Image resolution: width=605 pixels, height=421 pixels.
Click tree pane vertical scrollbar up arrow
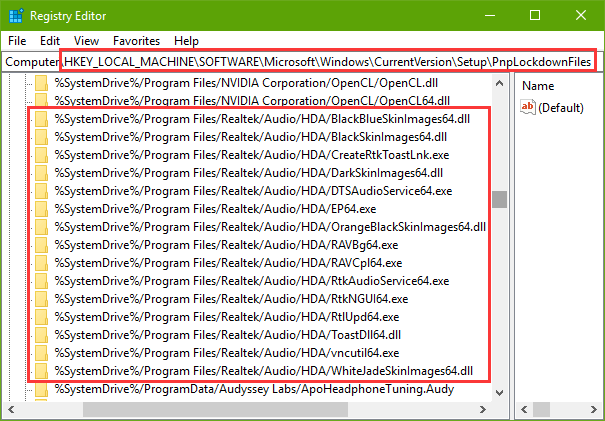click(499, 83)
